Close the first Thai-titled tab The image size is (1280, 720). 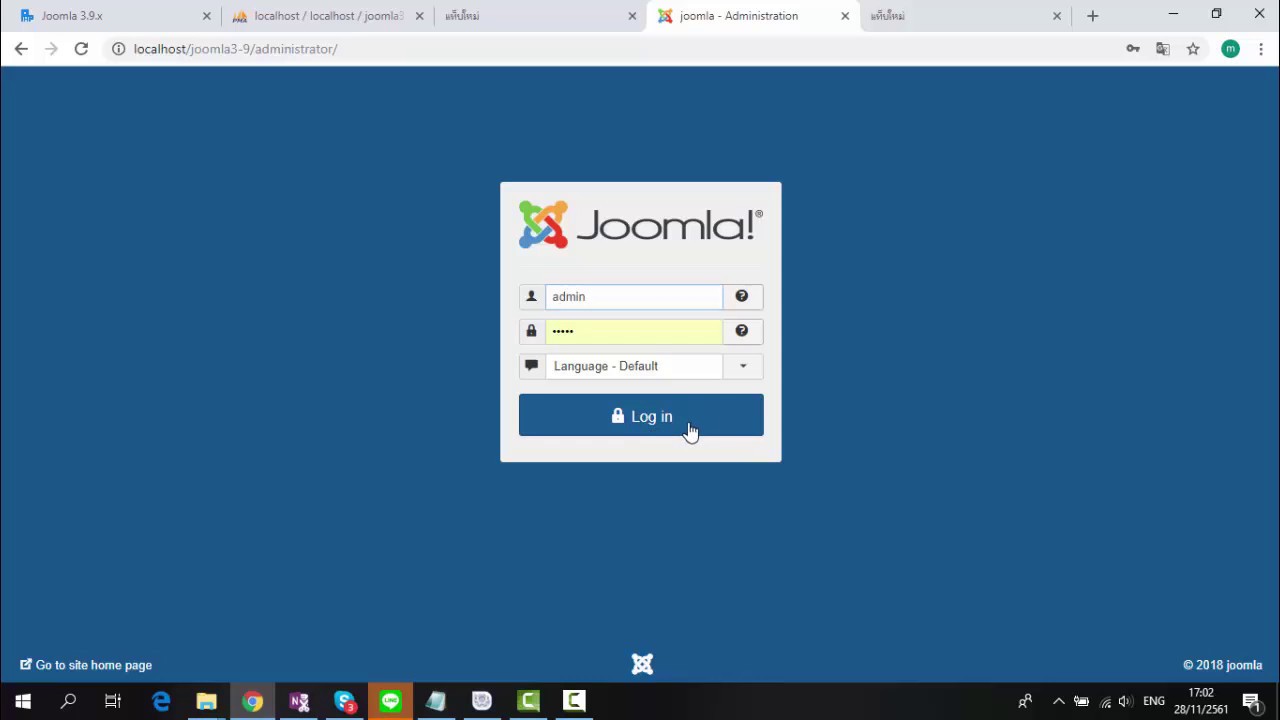632,16
